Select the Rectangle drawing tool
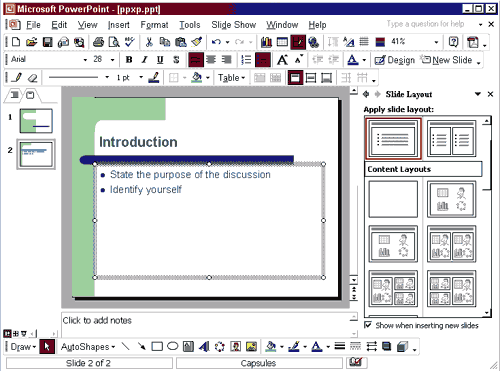The image size is (500, 371). point(157,347)
